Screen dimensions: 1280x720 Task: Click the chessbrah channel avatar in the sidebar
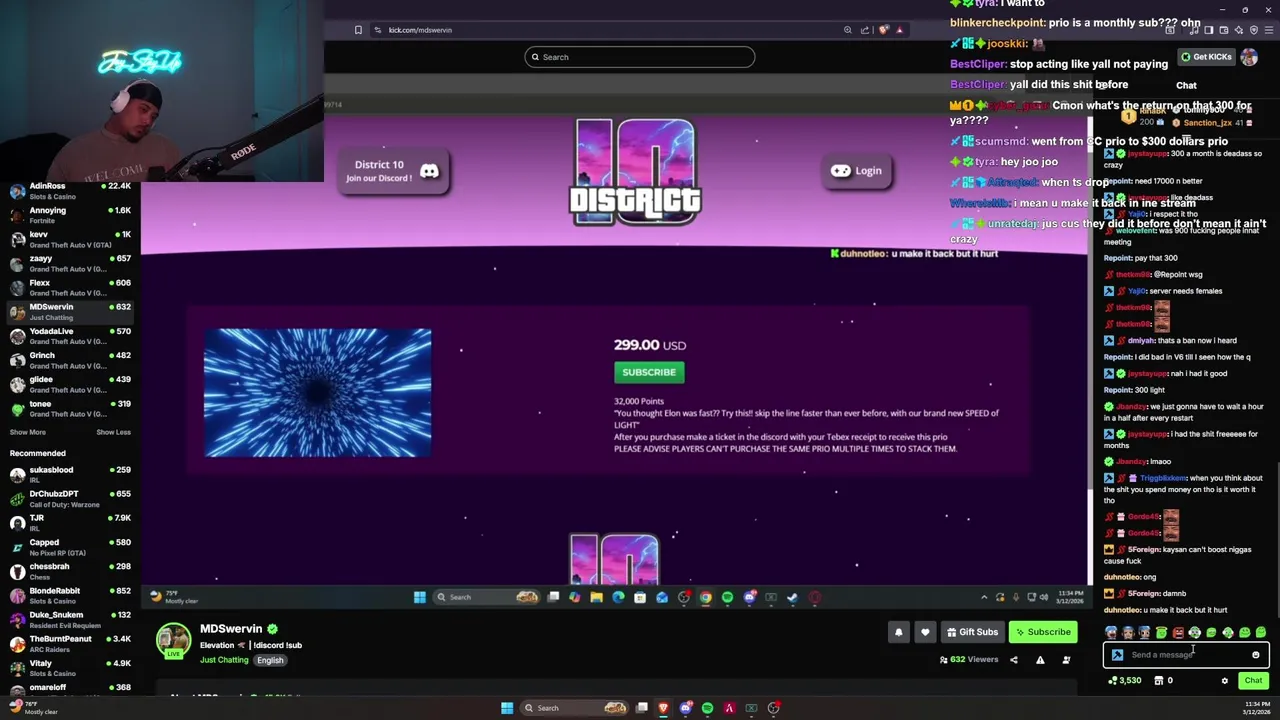pos(17,572)
